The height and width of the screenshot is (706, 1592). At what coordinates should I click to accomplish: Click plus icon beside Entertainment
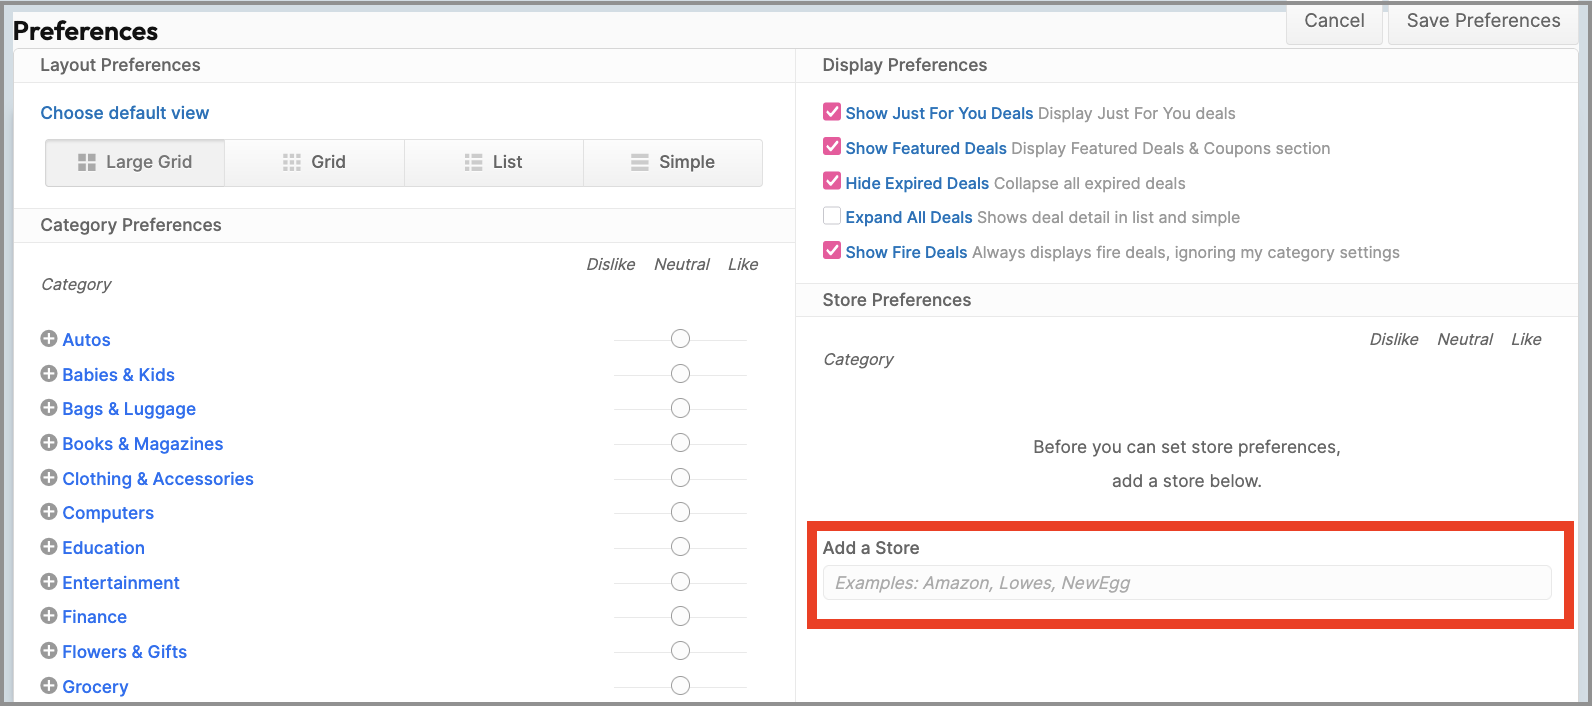point(48,582)
